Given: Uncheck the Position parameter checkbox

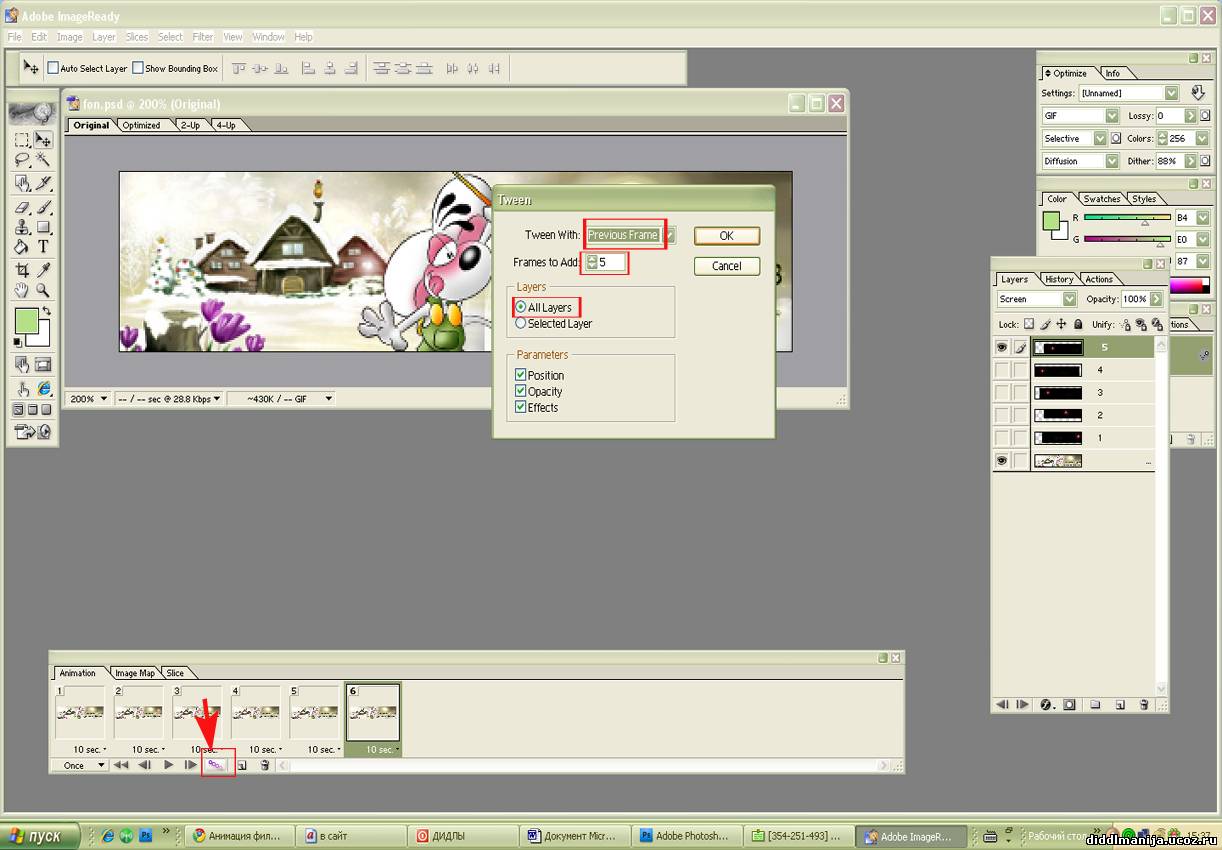Looking at the screenshot, I should (x=521, y=375).
